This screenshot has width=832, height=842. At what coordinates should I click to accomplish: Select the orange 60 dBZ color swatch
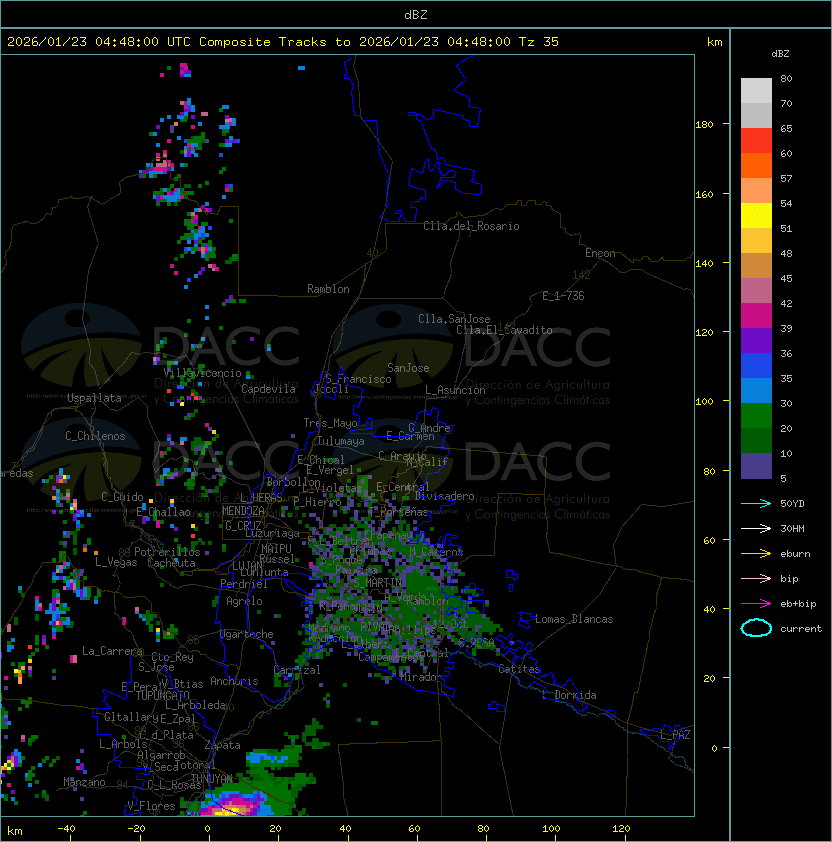756,165
